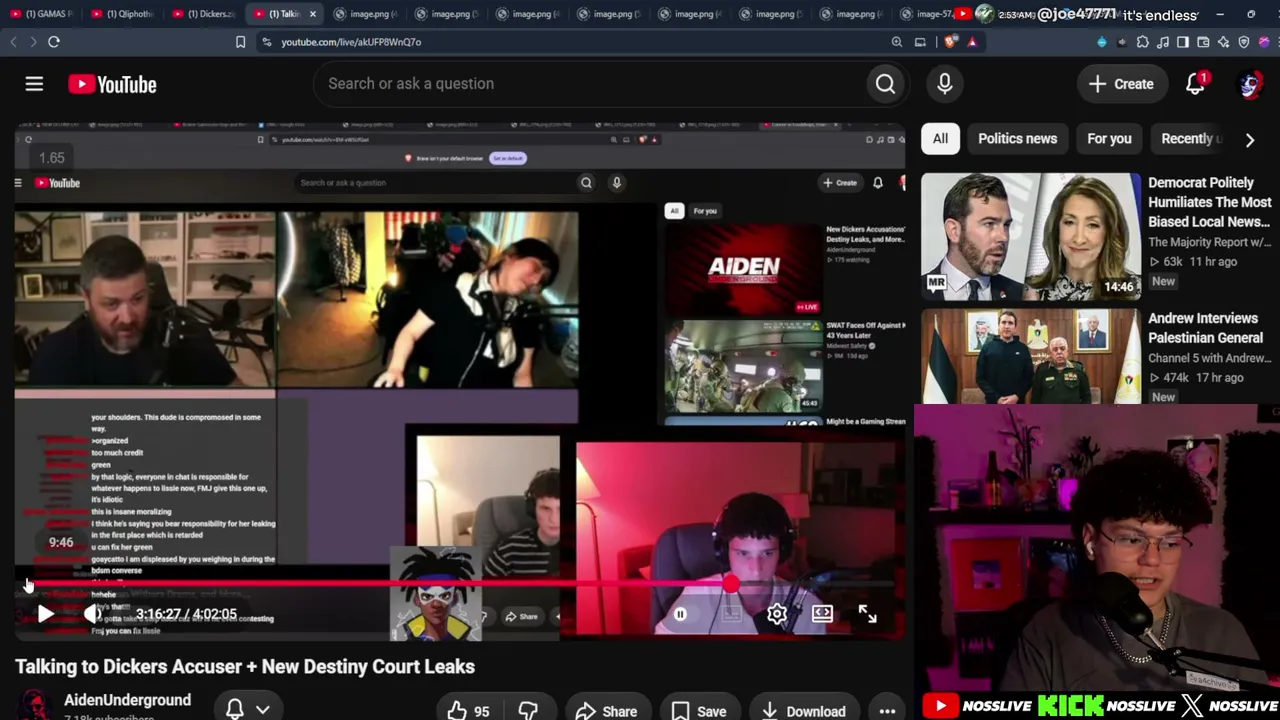Show more filter chips with right arrow
The width and height of the screenshot is (1280, 720).
click(1249, 140)
